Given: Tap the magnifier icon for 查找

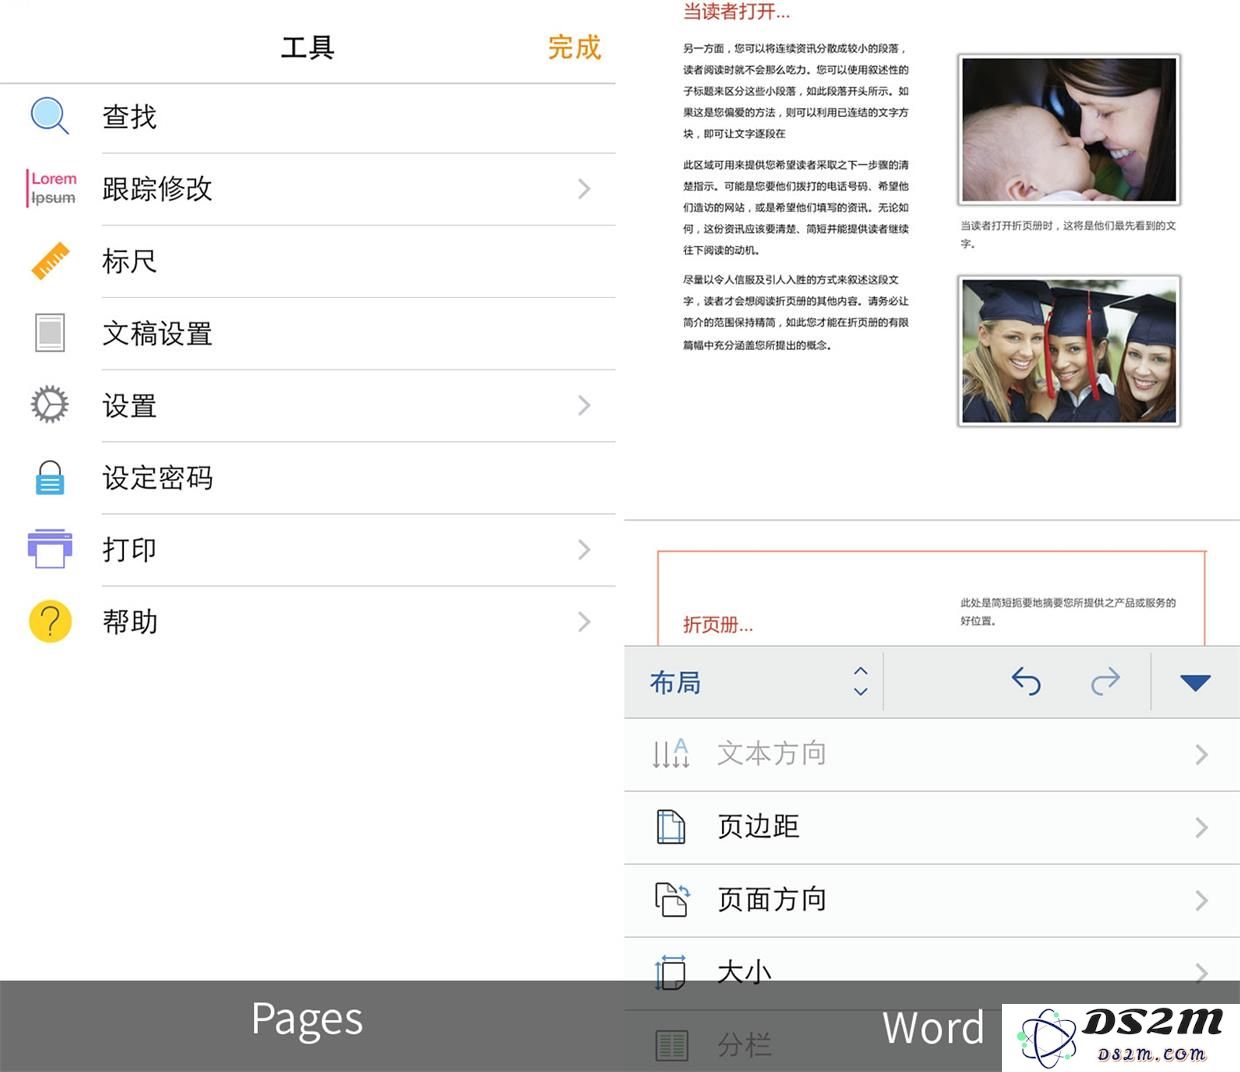Looking at the screenshot, I should (x=50, y=116).
